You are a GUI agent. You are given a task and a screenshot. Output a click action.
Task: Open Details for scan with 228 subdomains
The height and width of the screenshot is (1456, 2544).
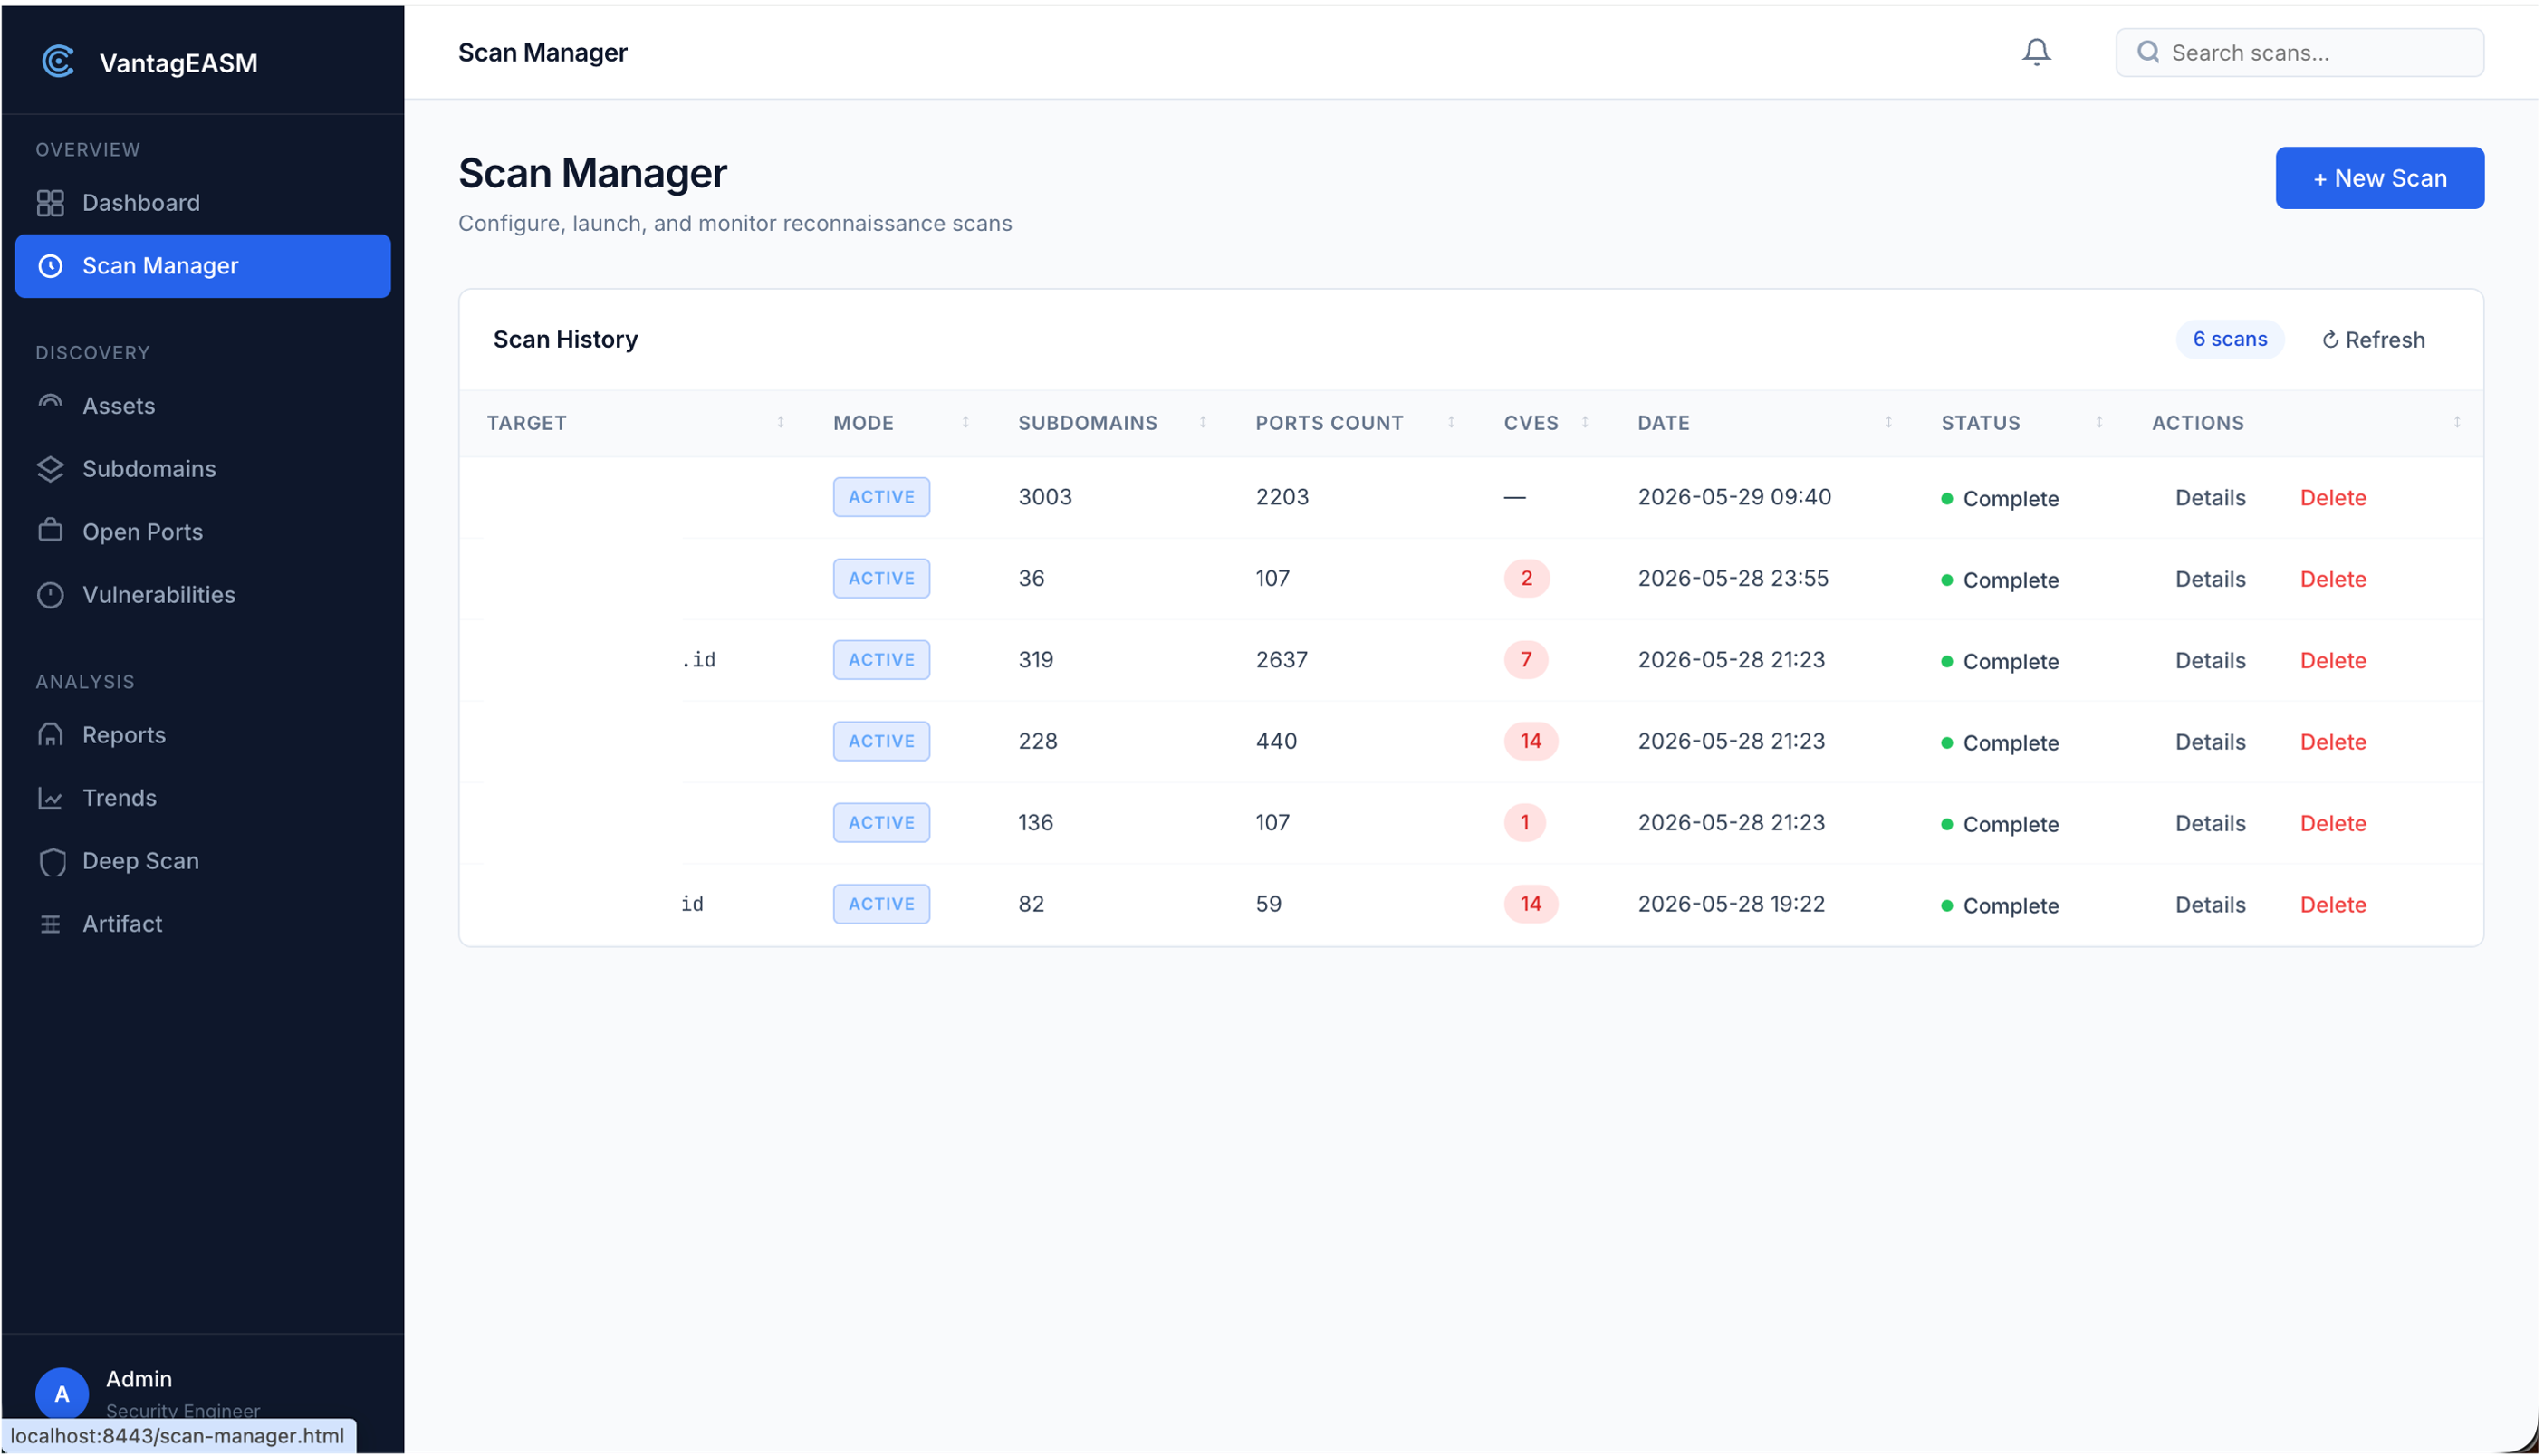[2211, 742]
